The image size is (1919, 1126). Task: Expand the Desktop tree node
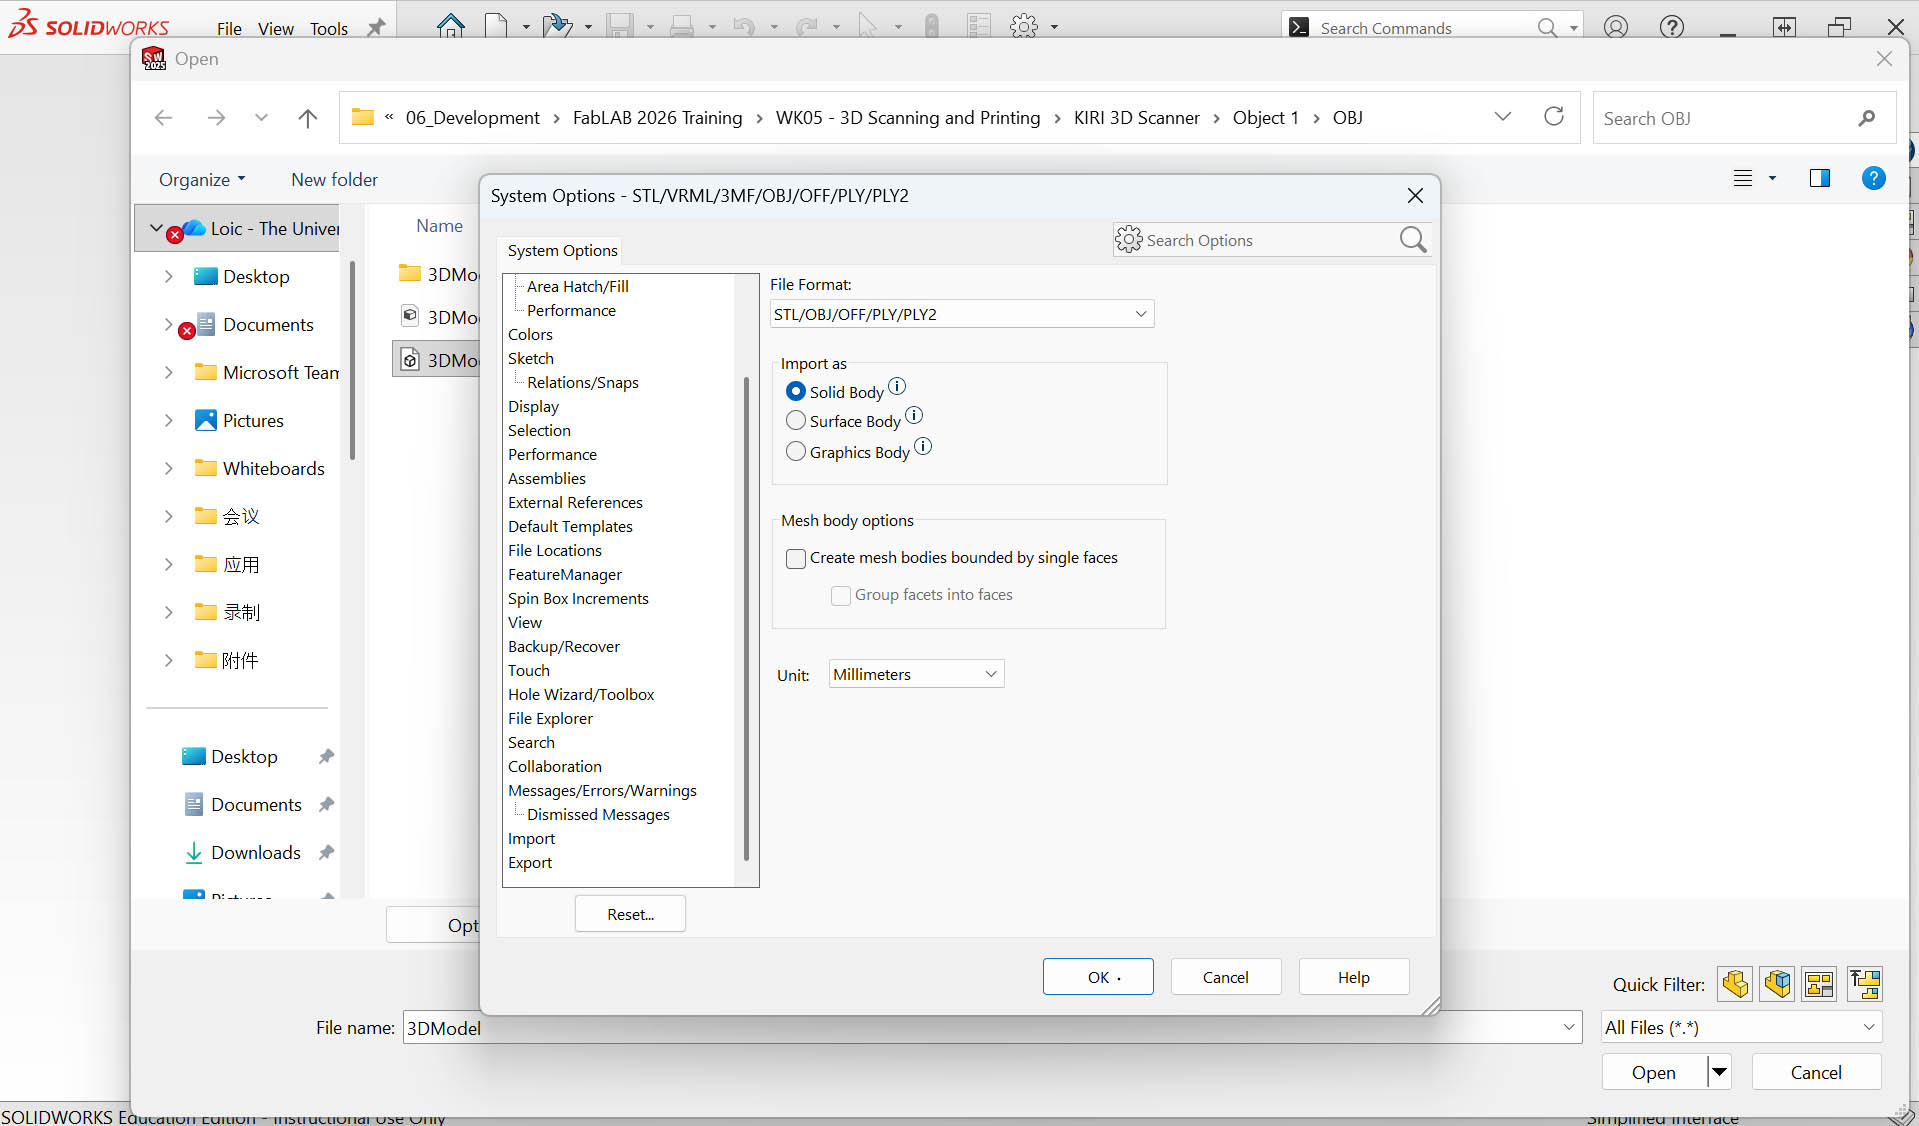(168, 277)
